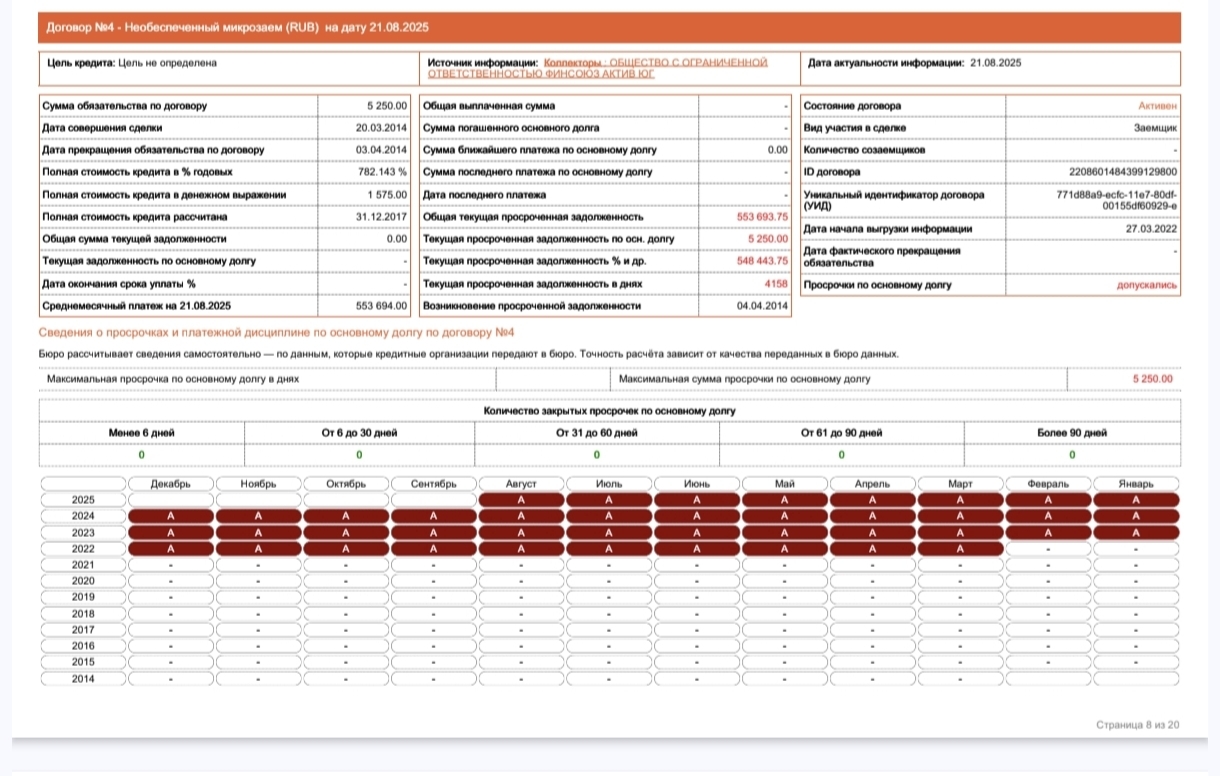Click the red text 'допускались'
This screenshot has height=776, width=1220.
click(1148, 285)
